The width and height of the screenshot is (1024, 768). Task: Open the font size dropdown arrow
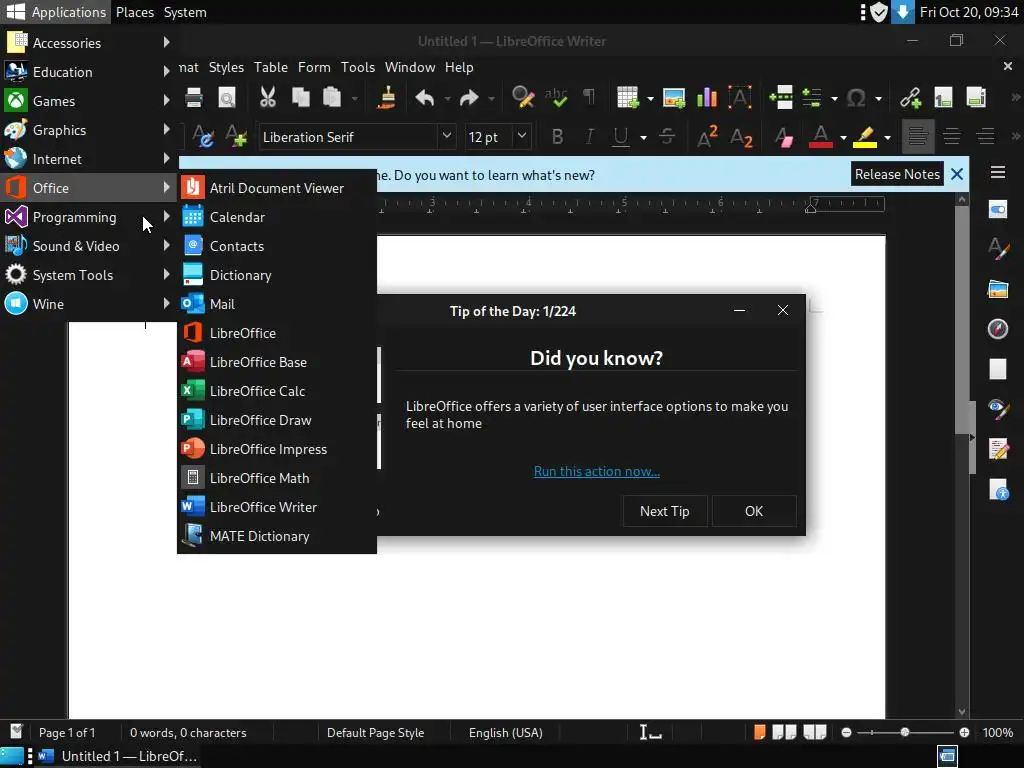pyautogui.click(x=522, y=136)
